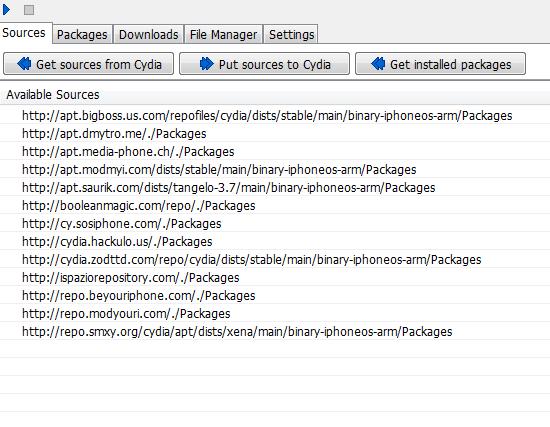Screen dimensions: 550x427
Task: Select the apt.dmytro.me source row
Action: click(275, 133)
